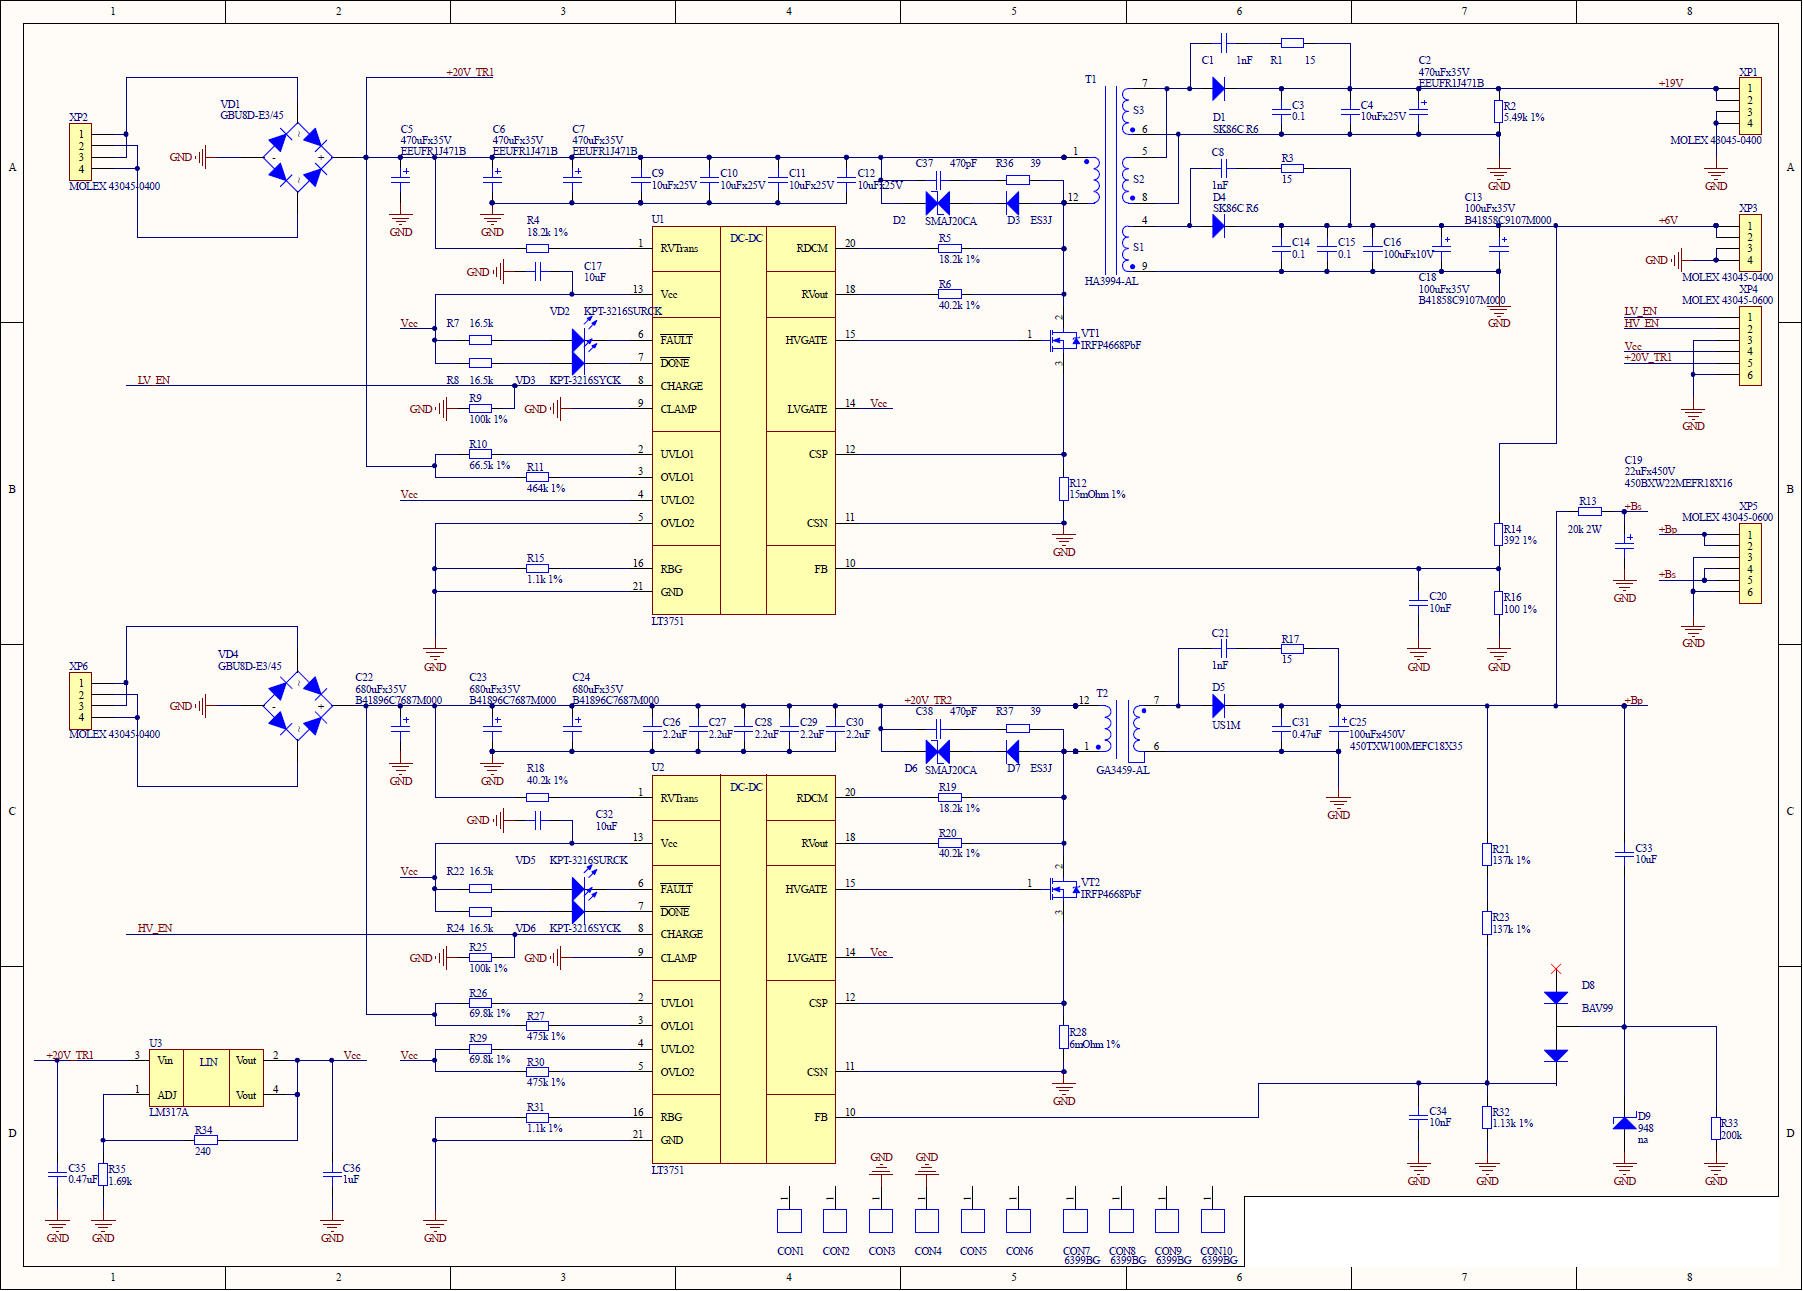Click the CON10 6399BG pad
The width and height of the screenshot is (1803, 1291).
(x=1213, y=1221)
